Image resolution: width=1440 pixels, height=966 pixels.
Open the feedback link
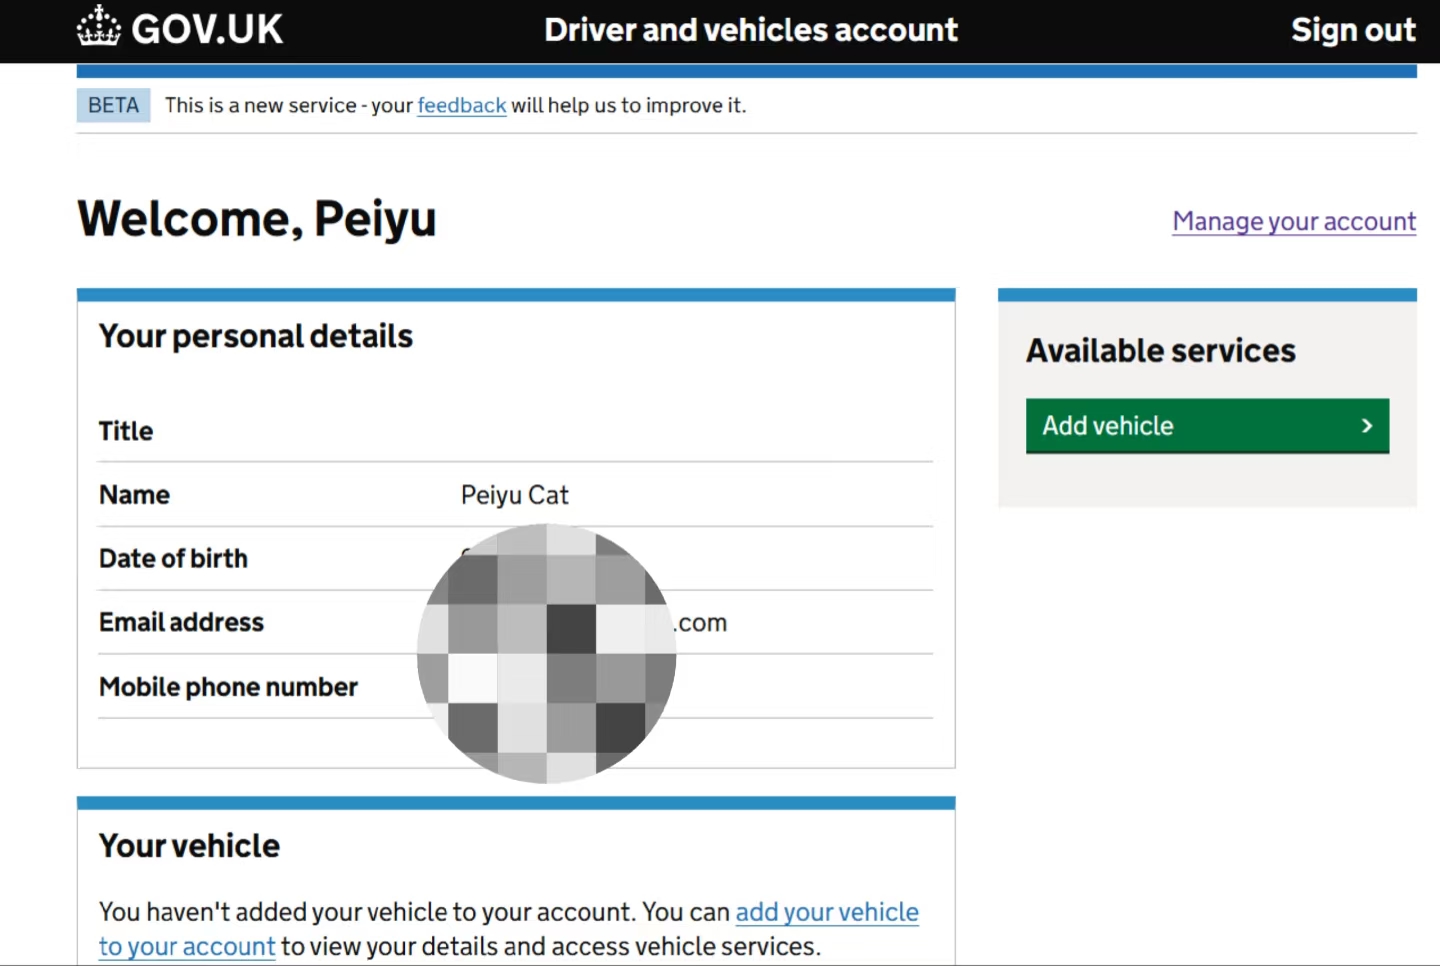click(x=461, y=105)
